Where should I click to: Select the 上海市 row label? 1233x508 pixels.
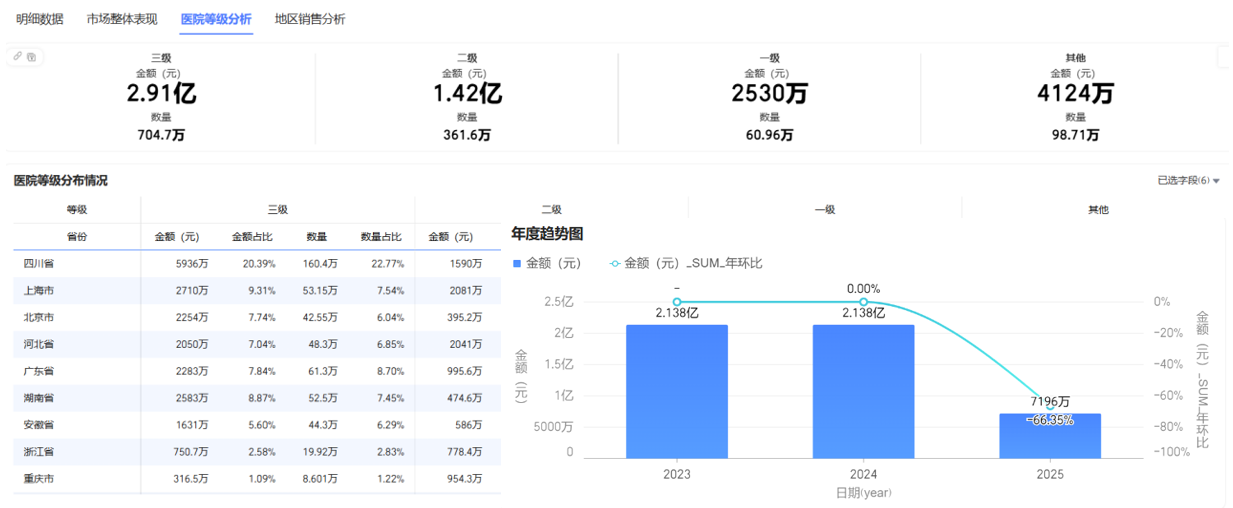coord(41,291)
